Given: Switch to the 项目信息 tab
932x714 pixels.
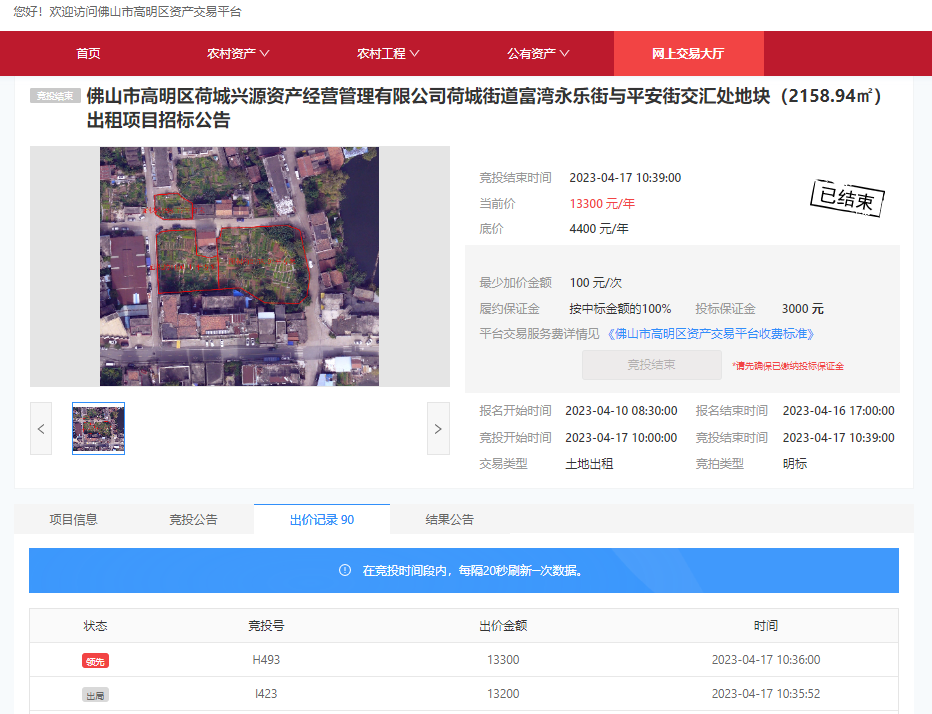Looking at the screenshot, I should [x=74, y=519].
